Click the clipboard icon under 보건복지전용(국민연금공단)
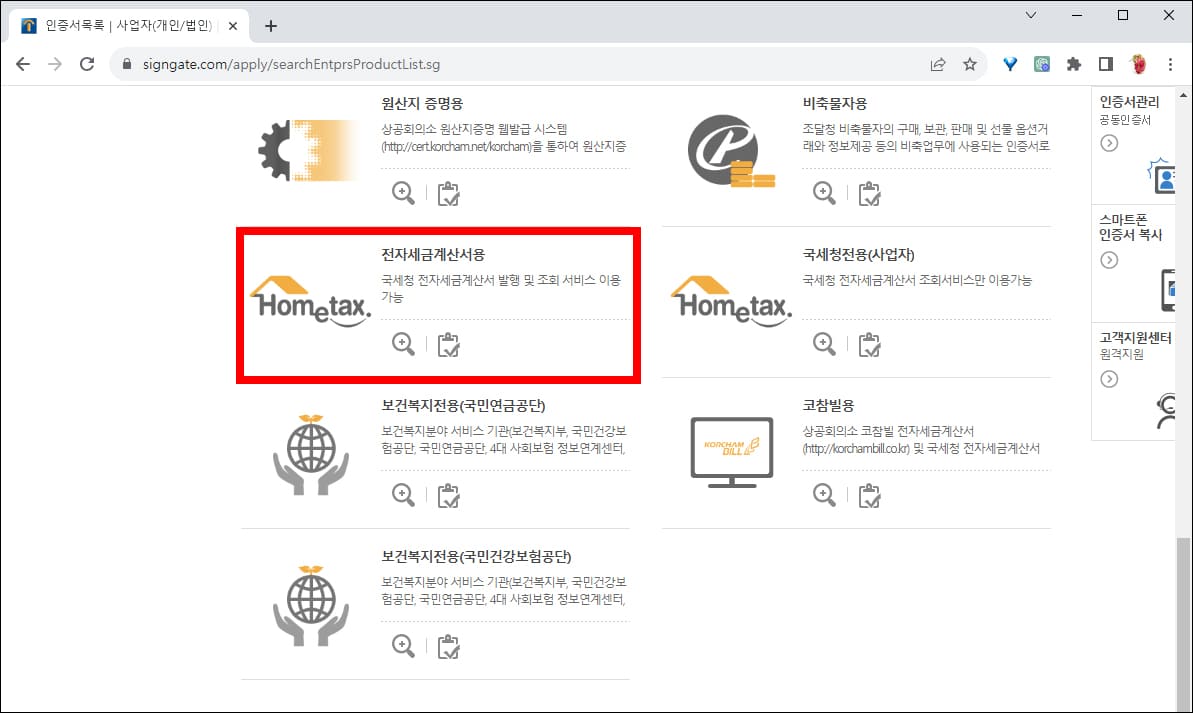Screen dimensions: 1193x713 click(x=448, y=494)
